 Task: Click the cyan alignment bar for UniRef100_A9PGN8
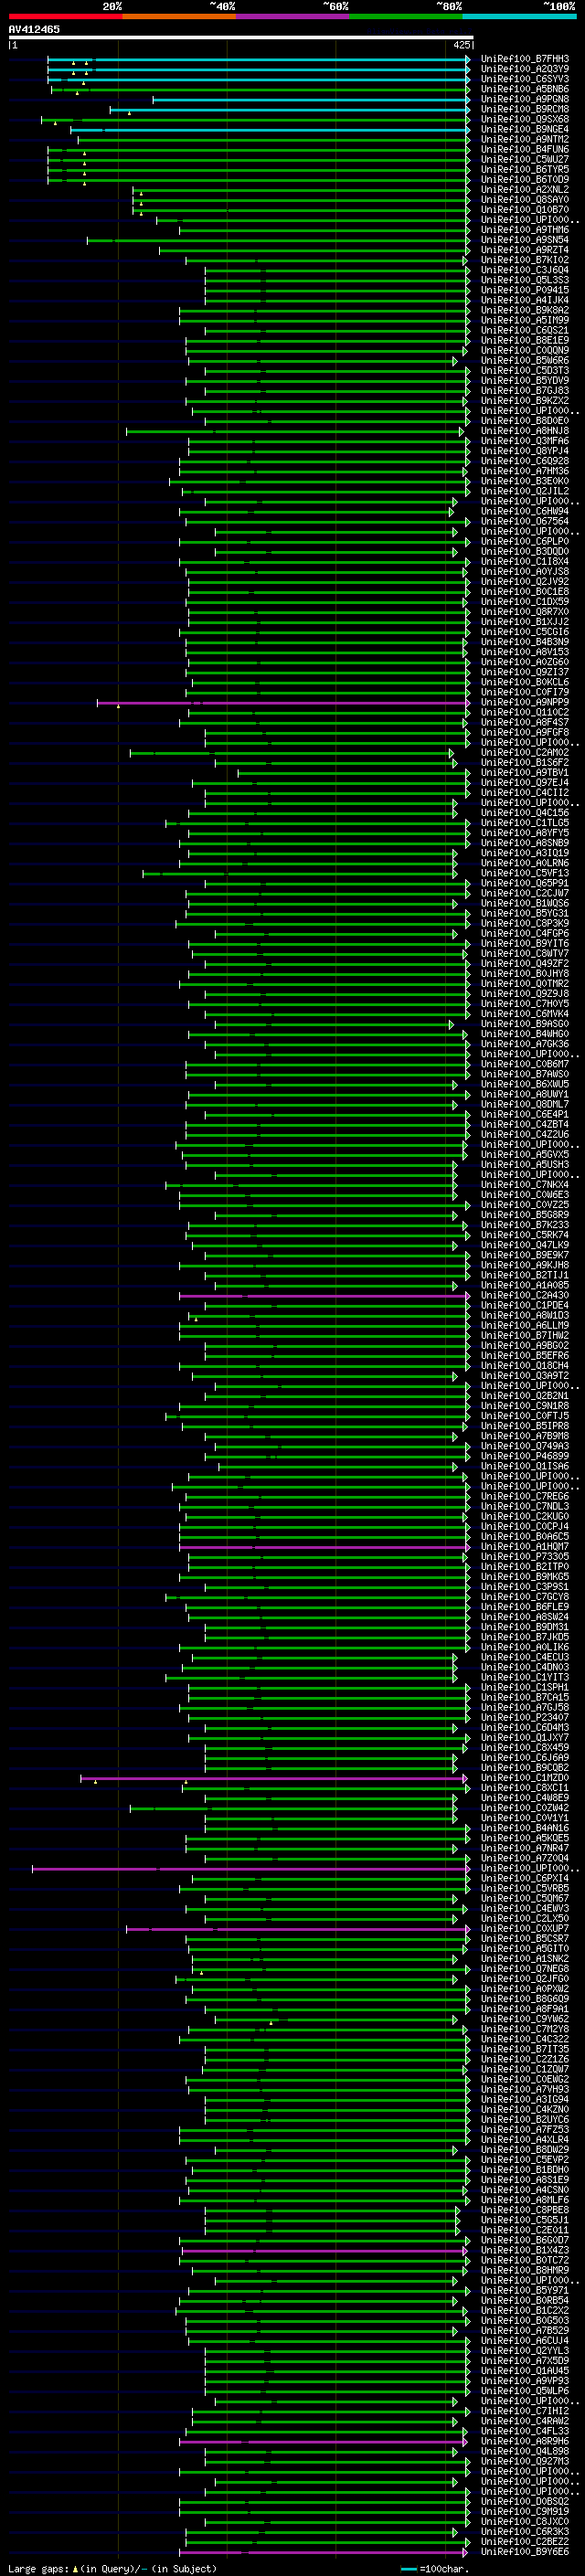click(x=311, y=100)
